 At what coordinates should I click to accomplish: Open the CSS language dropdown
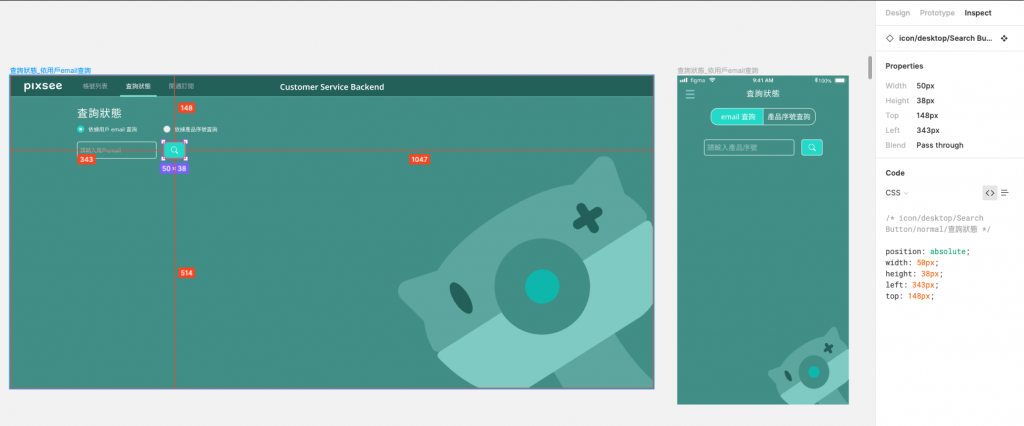(x=897, y=193)
